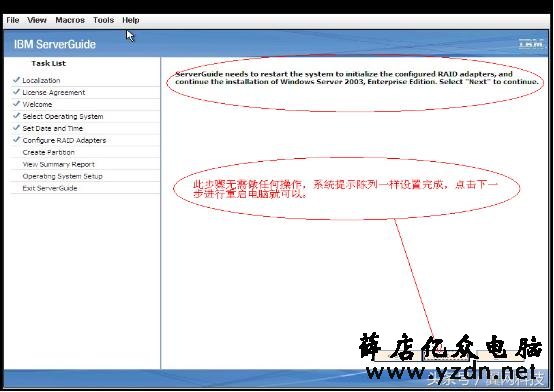Click the checkmark beside Welcome

[x=16, y=104]
